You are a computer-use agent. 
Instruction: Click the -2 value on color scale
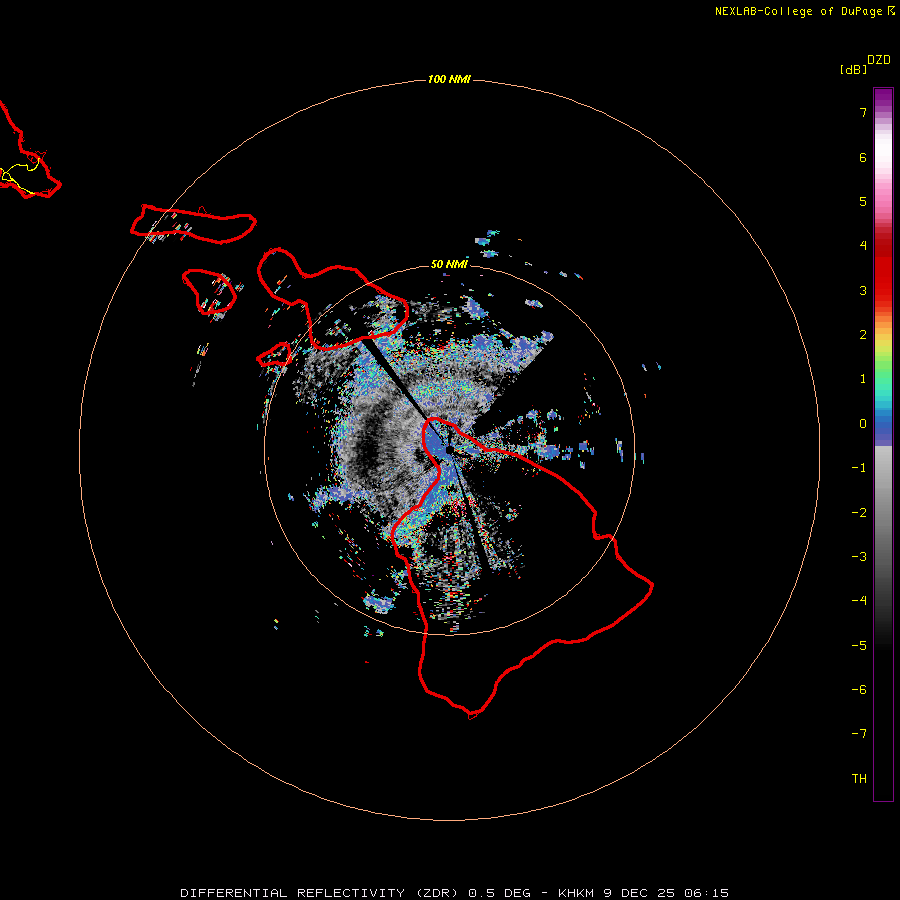coord(859,513)
